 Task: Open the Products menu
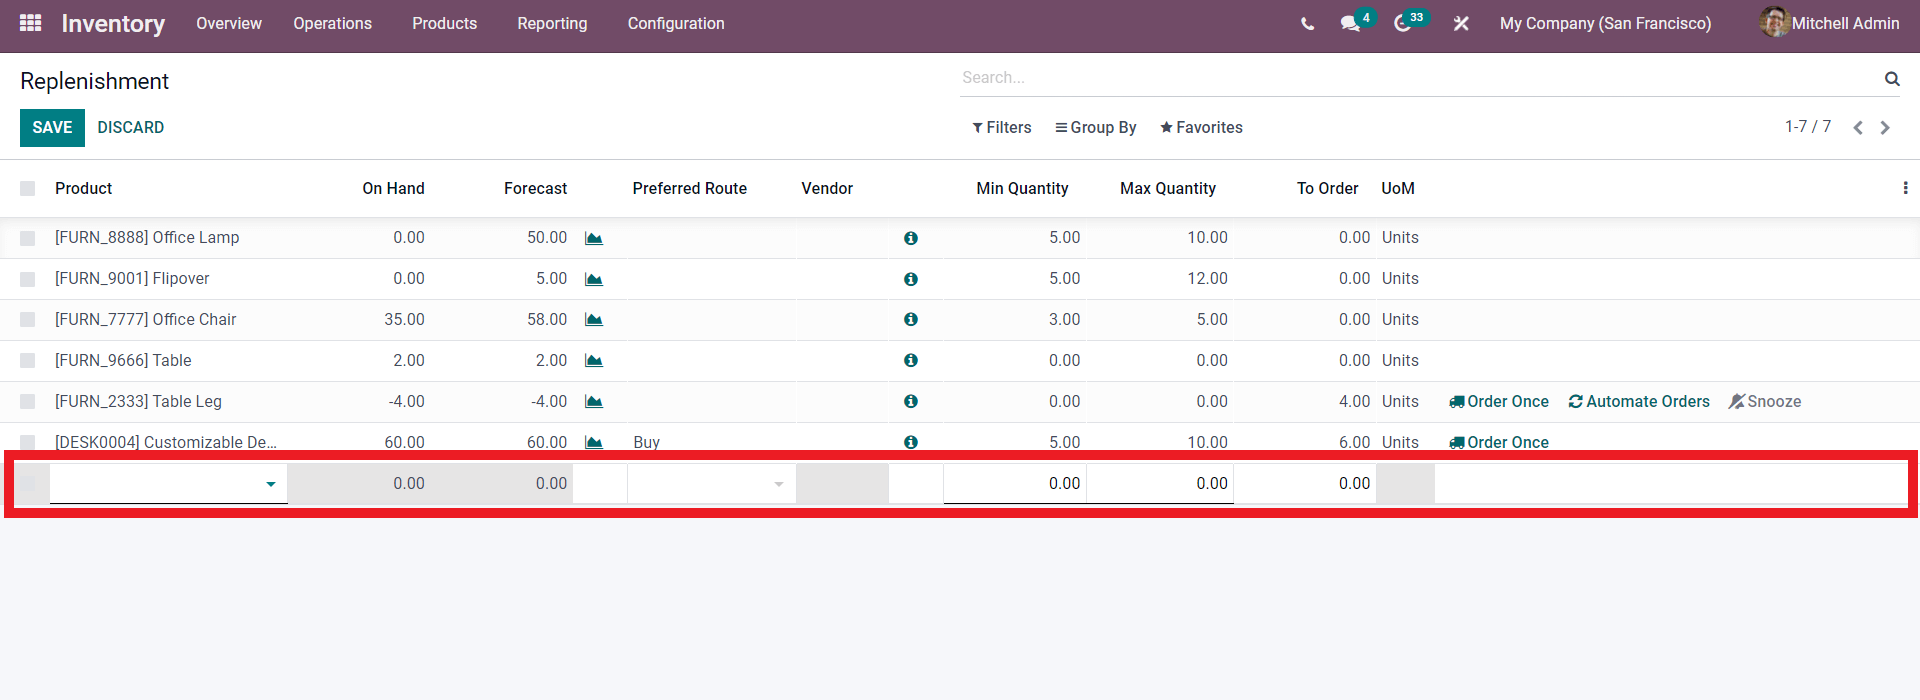tap(444, 23)
